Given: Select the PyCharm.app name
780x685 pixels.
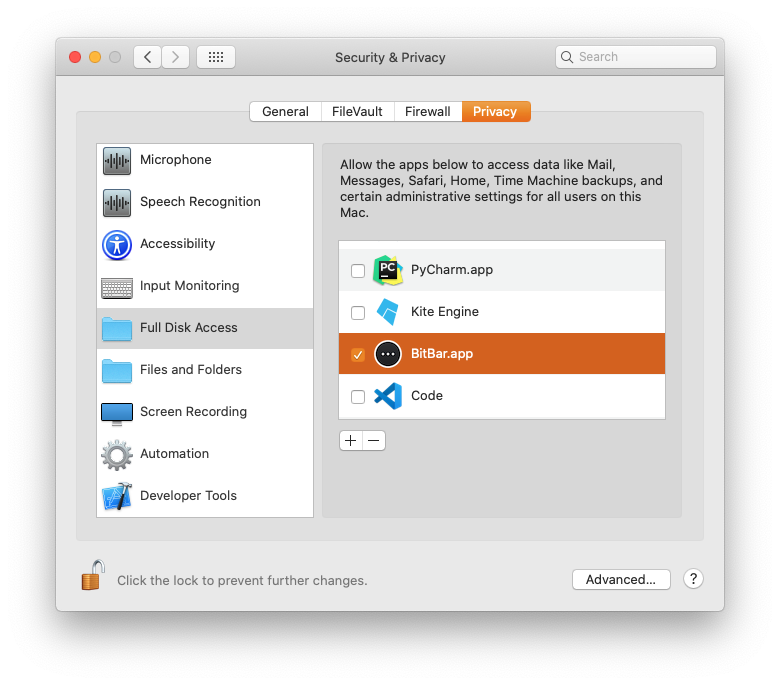Looking at the screenshot, I should click(x=452, y=270).
